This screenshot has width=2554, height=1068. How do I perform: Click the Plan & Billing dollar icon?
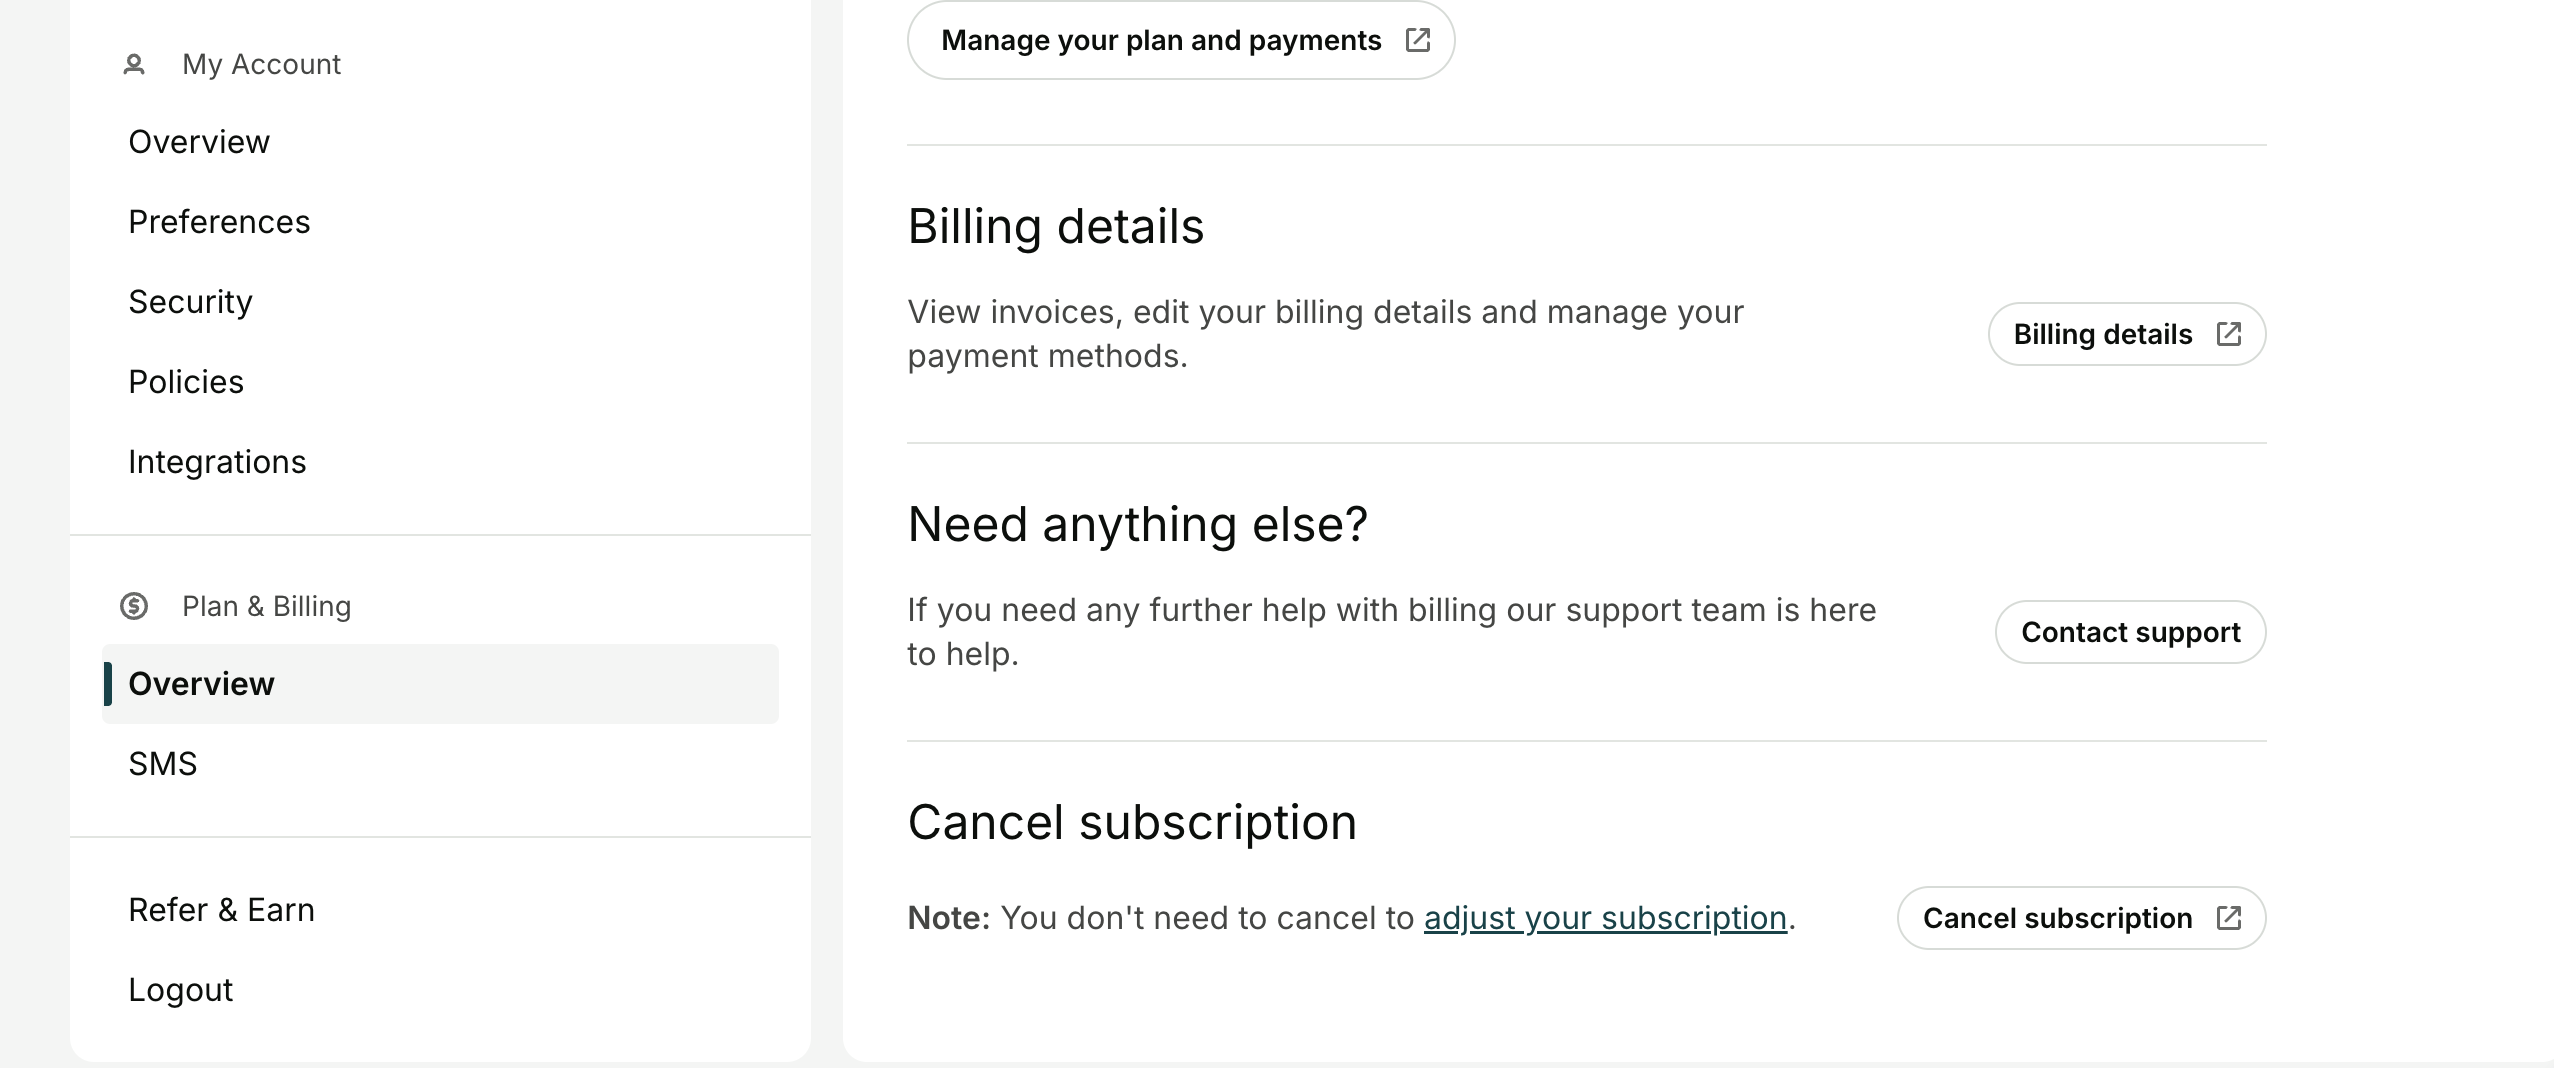click(x=134, y=606)
